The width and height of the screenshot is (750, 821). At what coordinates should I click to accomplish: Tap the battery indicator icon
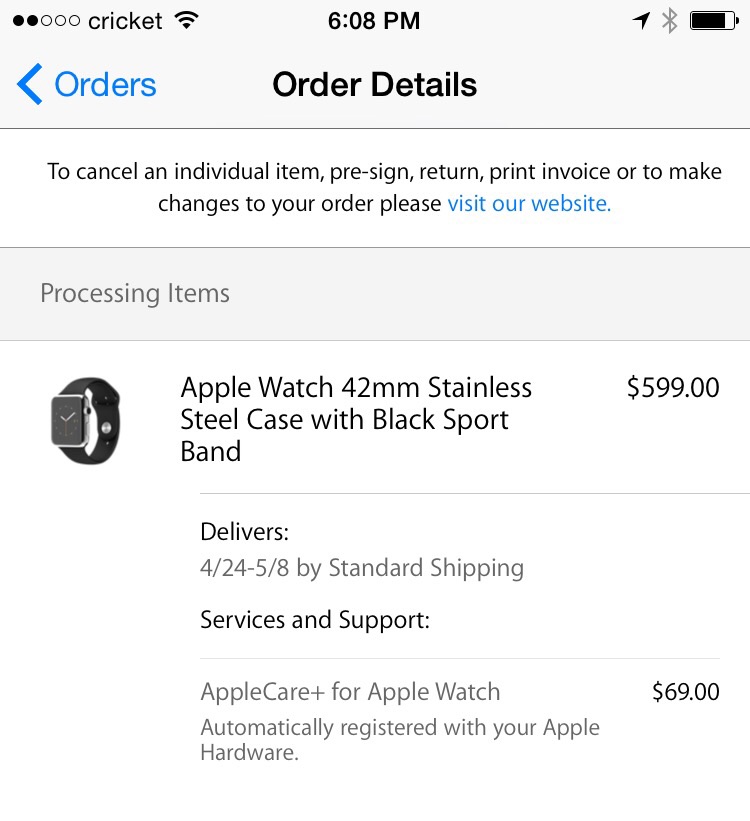pyautogui.click(x=714, y=20)
